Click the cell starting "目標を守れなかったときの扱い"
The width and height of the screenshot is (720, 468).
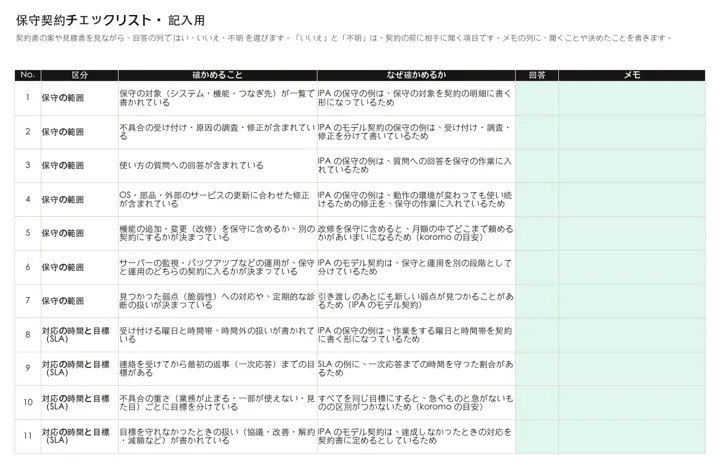tap(217, 436)
